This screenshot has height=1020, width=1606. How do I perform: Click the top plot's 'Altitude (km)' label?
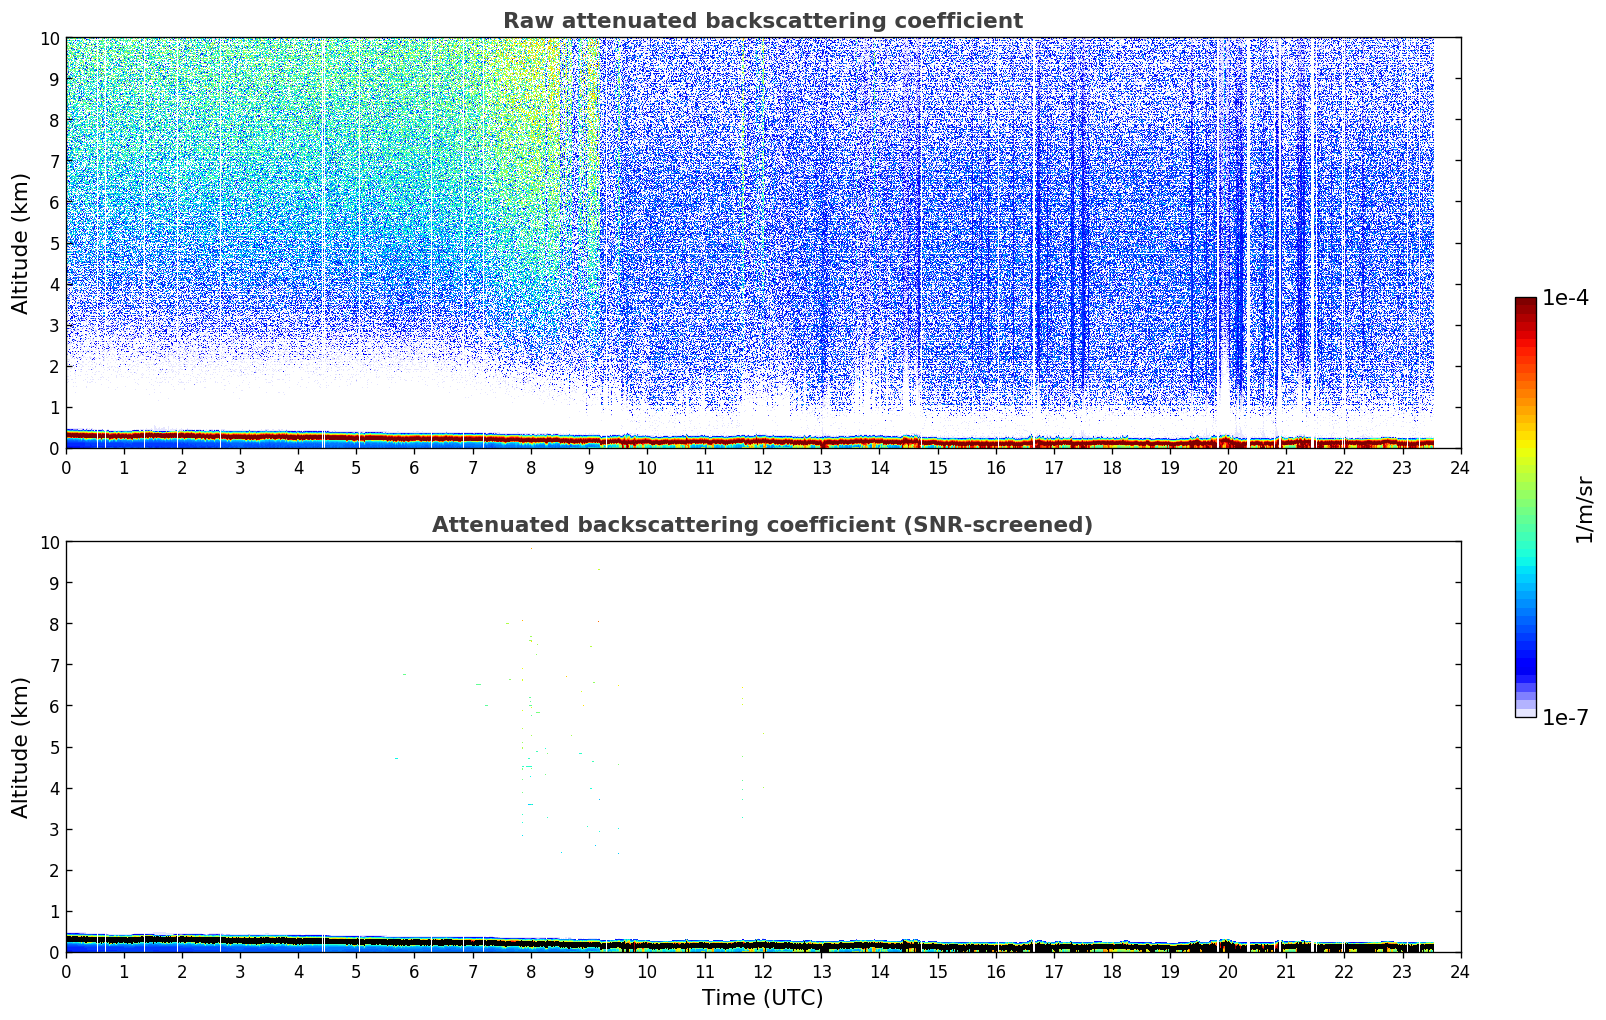pos(21,243)
